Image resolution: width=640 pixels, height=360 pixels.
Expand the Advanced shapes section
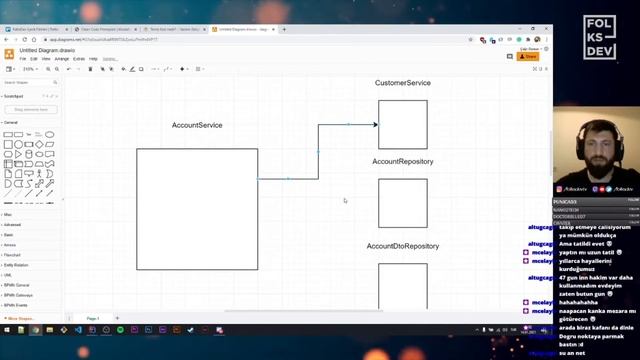tap(11, 225)
